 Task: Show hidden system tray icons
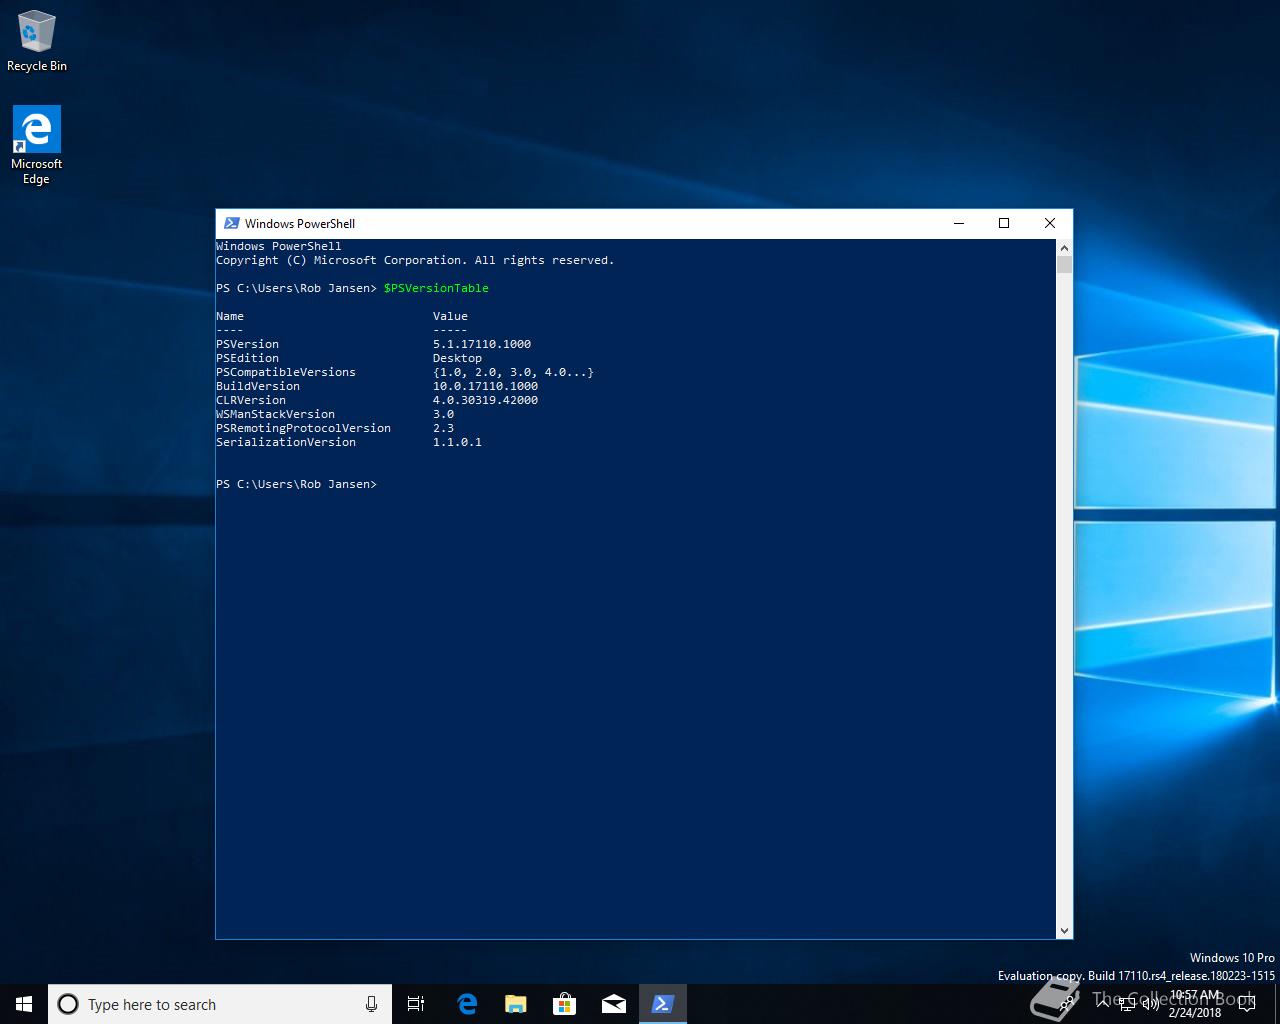[x=1103, y=1004]
